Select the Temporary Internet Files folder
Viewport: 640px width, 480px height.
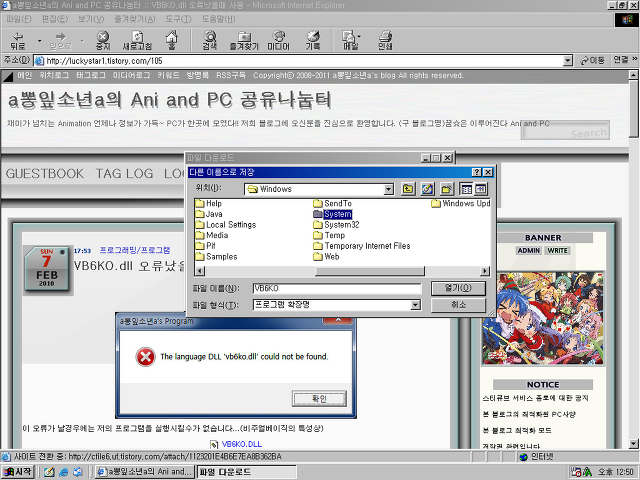pyautogui.click(x=362, y=246)
